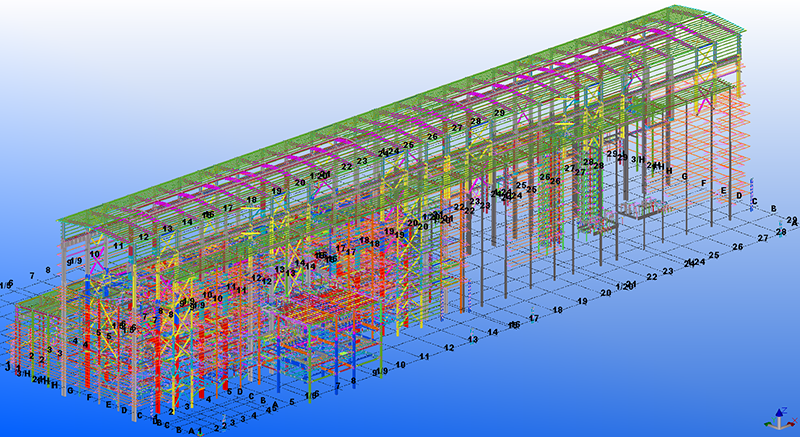Viewport: 800px width, 437px height.
Task: Pick ground-level grid label 12
Action: tap(449, 347)
